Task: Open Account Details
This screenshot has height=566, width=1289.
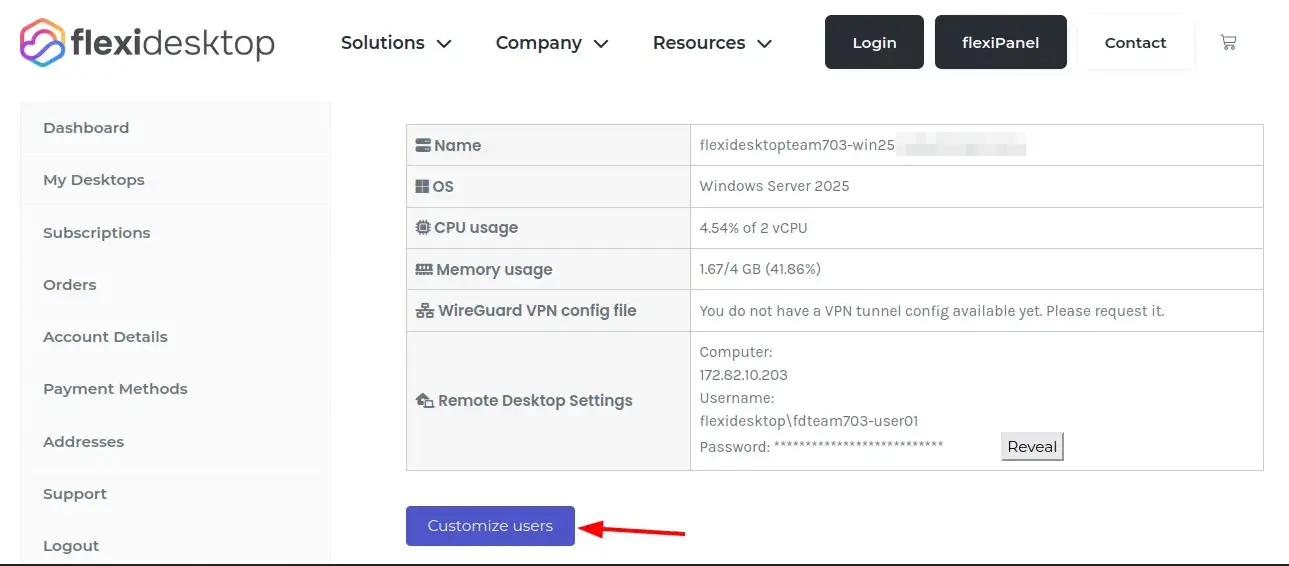Action: point(175,337)
